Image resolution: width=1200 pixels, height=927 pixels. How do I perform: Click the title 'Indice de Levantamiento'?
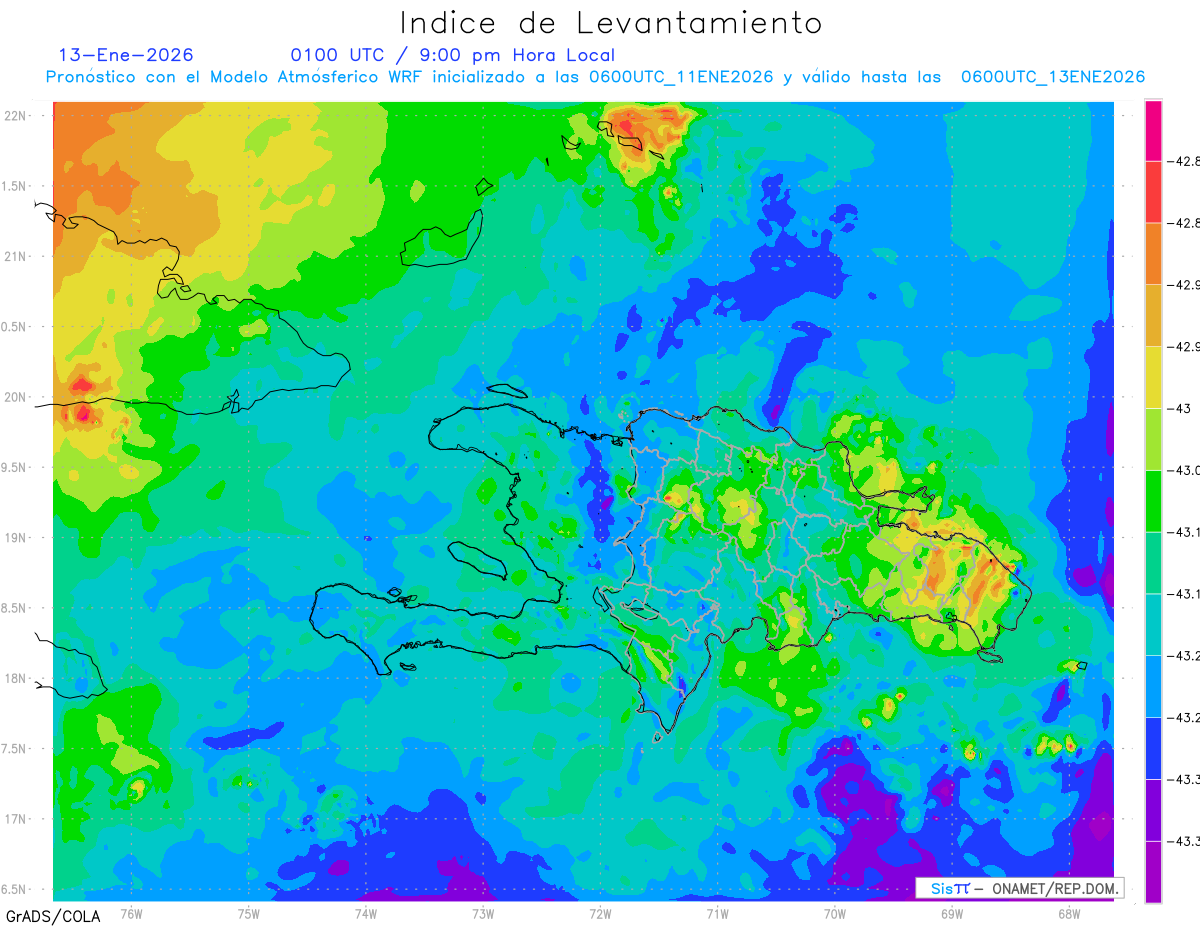click(x=611, y=23)
